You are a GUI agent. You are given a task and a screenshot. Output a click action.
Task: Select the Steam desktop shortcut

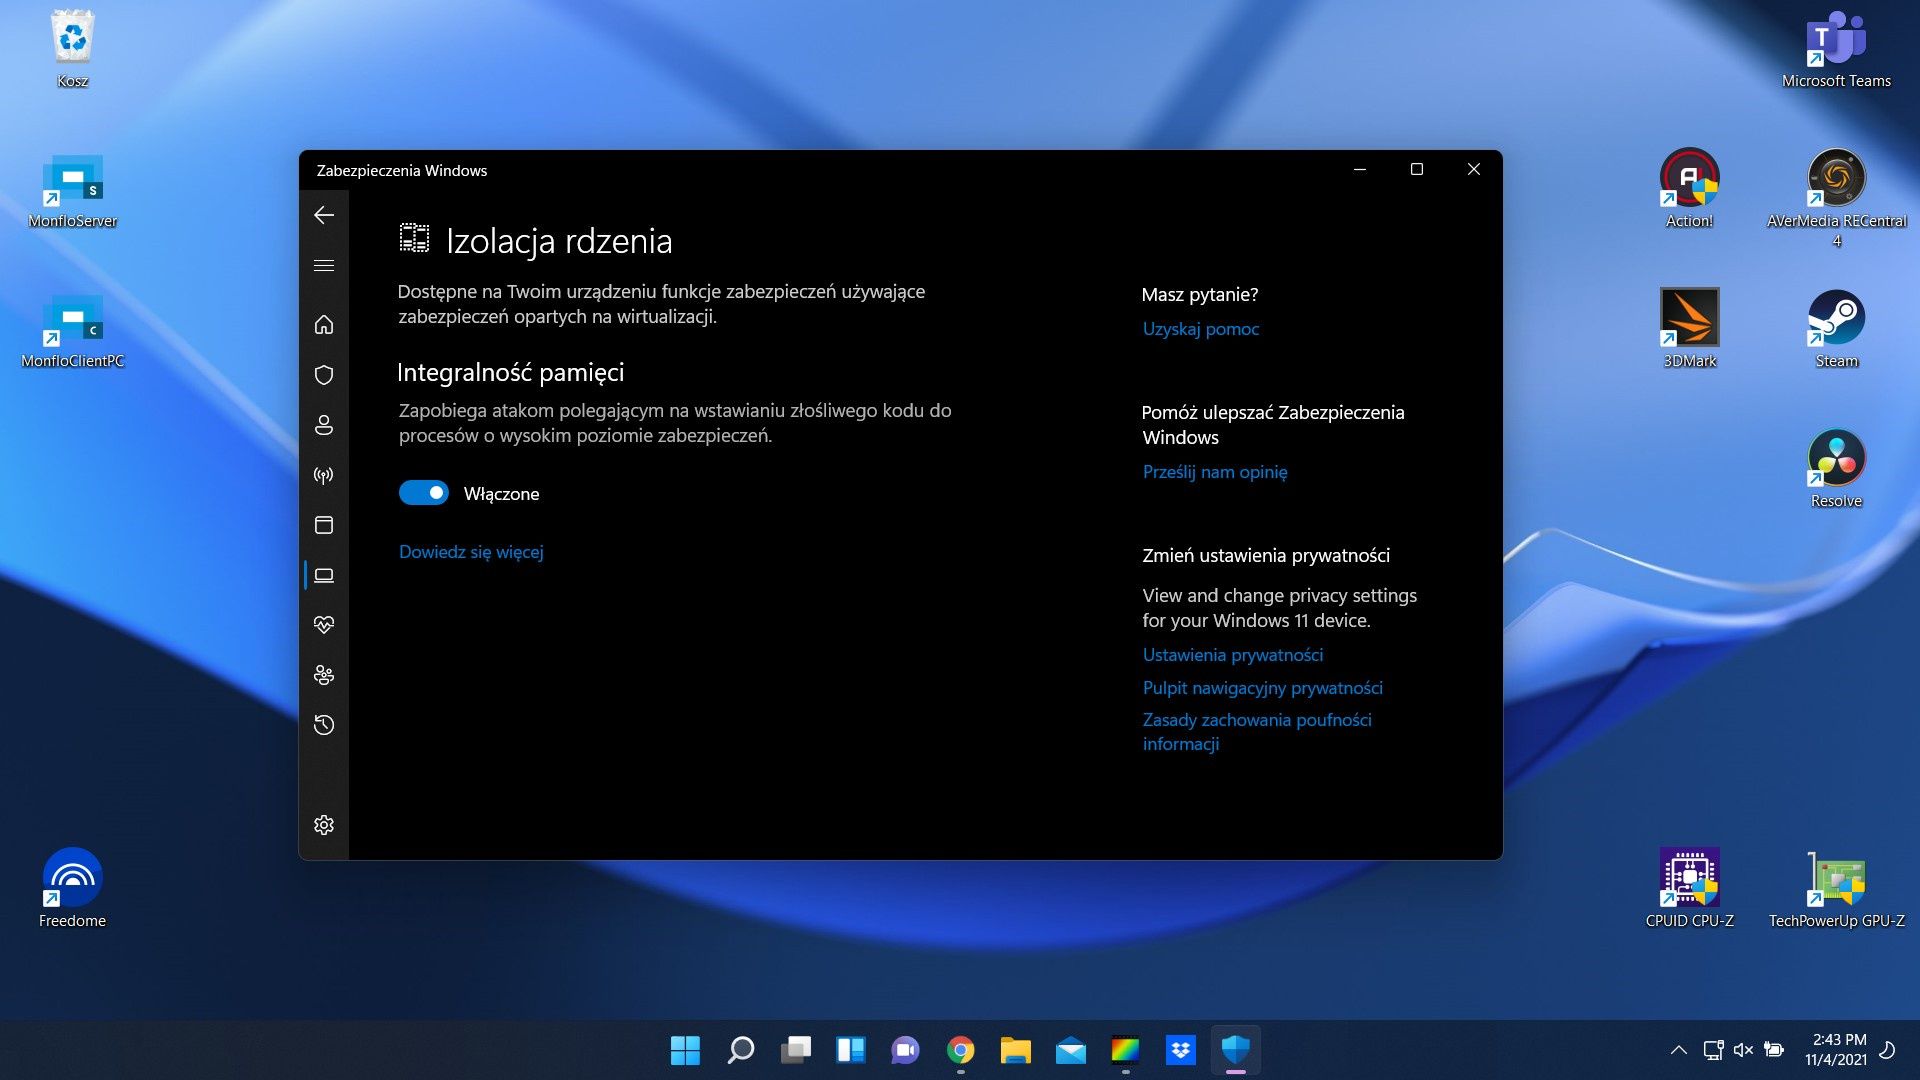tap(1836, 328)
